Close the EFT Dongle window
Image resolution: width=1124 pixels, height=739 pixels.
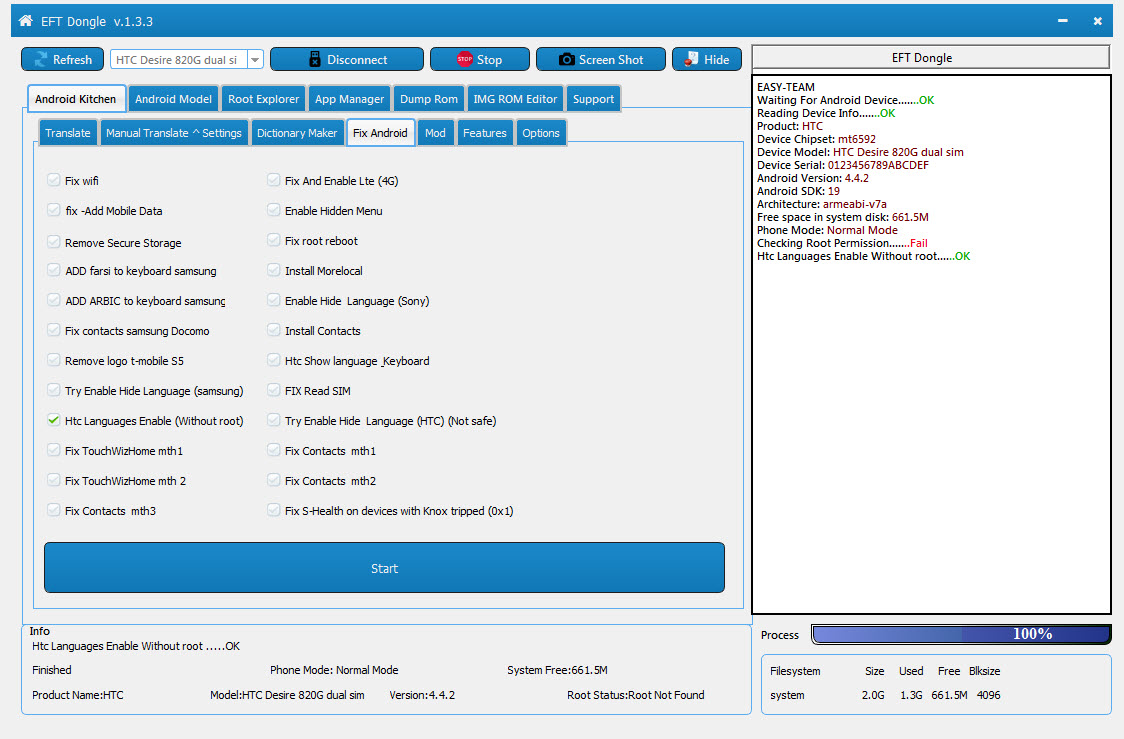click(x=1097, y=21)
